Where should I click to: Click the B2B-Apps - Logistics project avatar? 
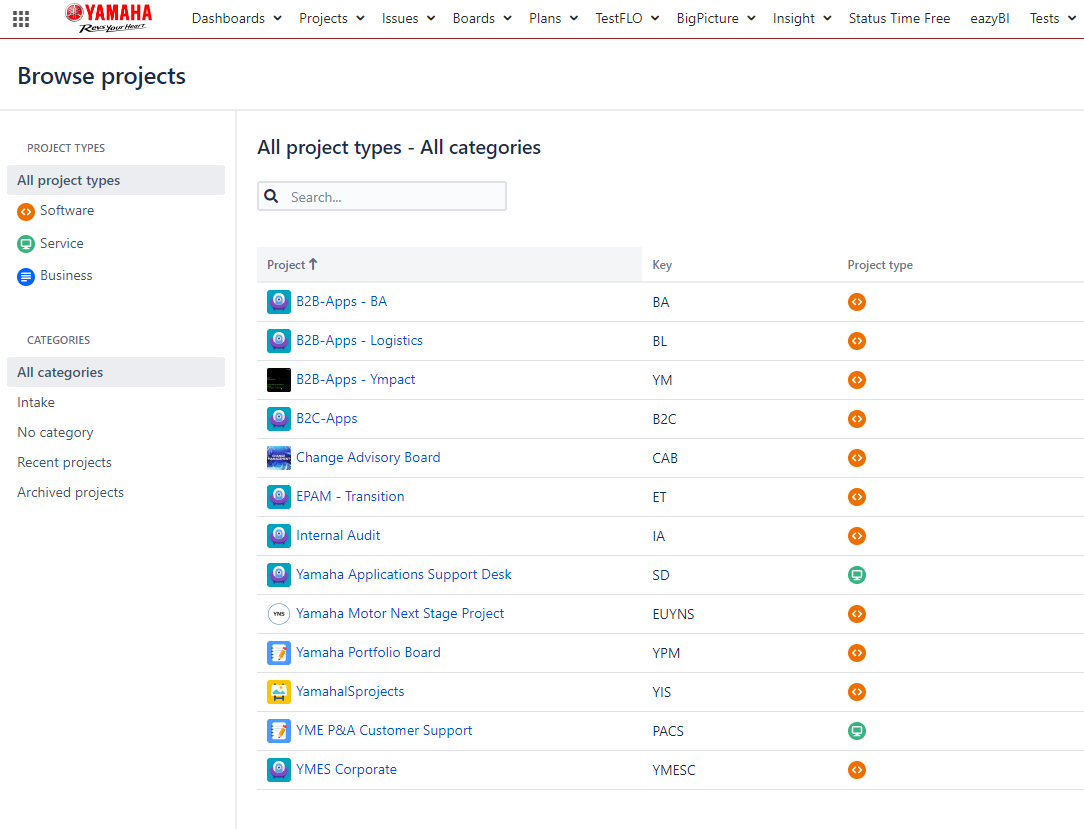(x=279, y=341)
